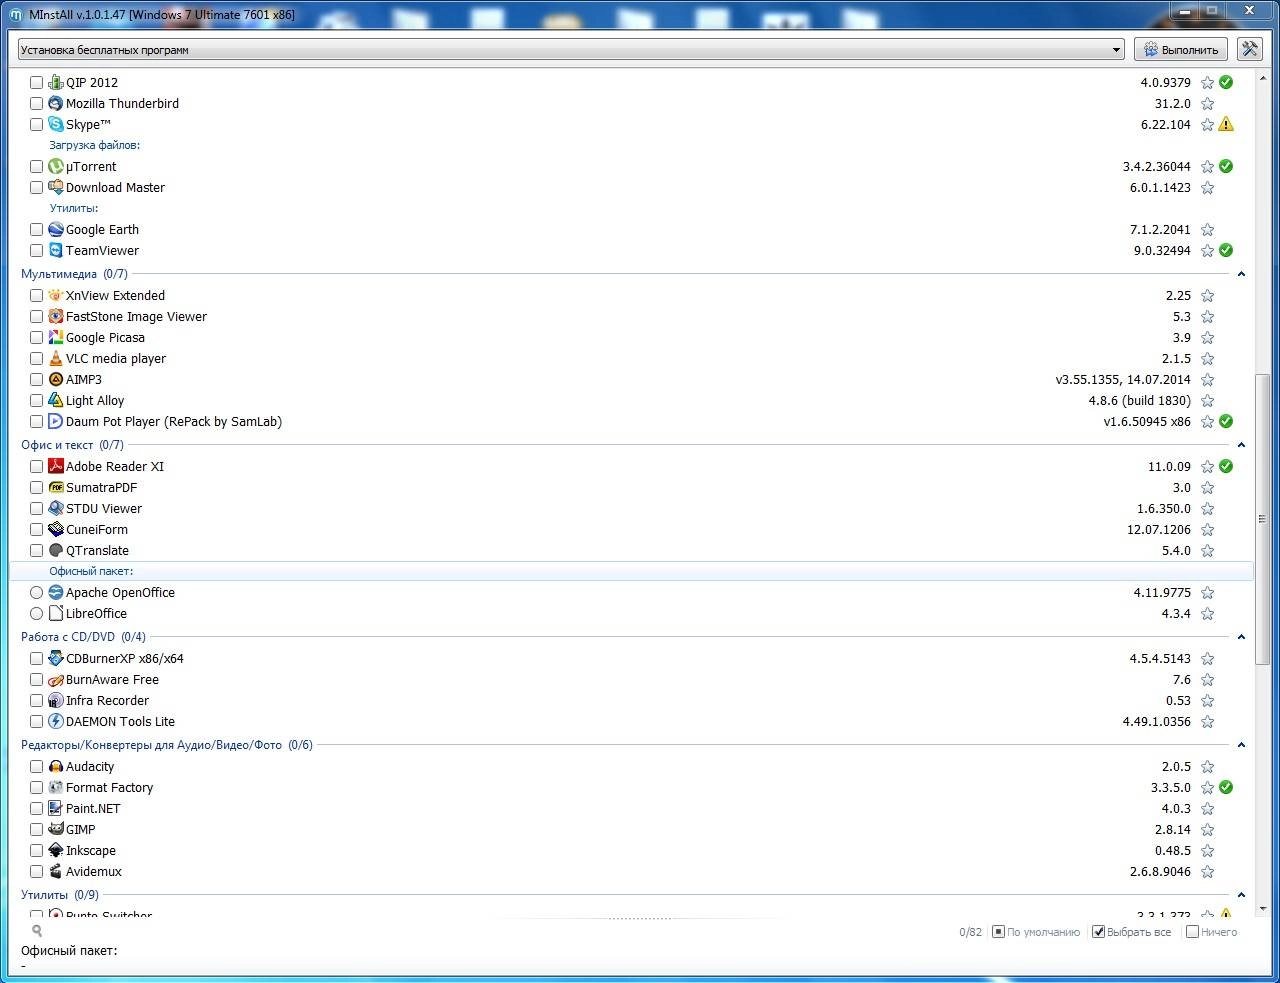This screenshot has height=983, width=1280.
Task: Click the AIMP3 icon
Action: click(x=56, y=379)
